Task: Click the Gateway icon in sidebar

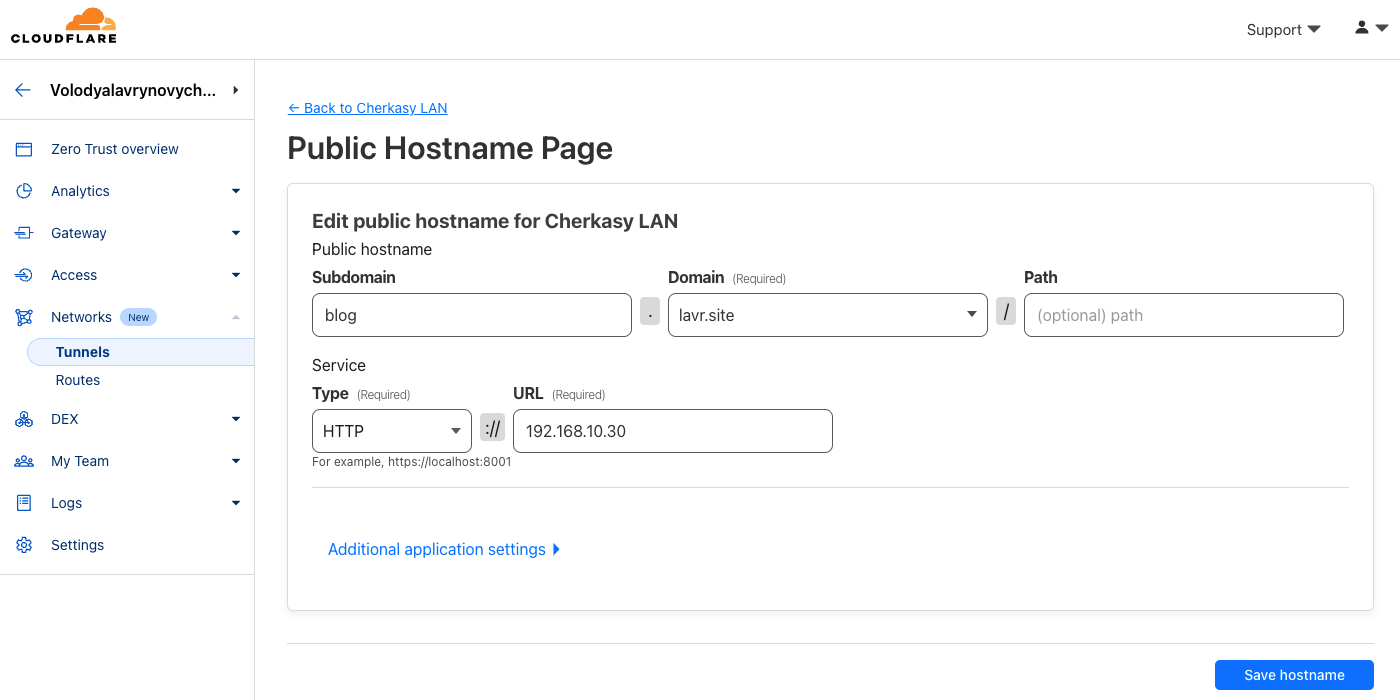Action: pyautogui.click(x=24, y=233)
